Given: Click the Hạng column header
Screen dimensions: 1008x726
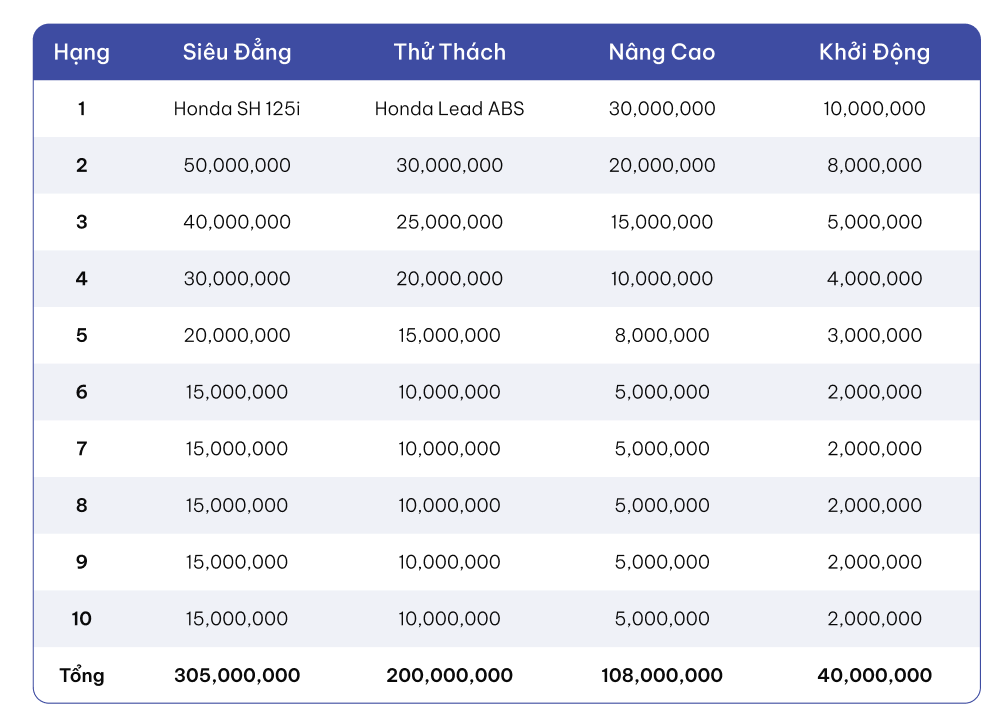Looking at the screenshot, I should tap(82, 53).
